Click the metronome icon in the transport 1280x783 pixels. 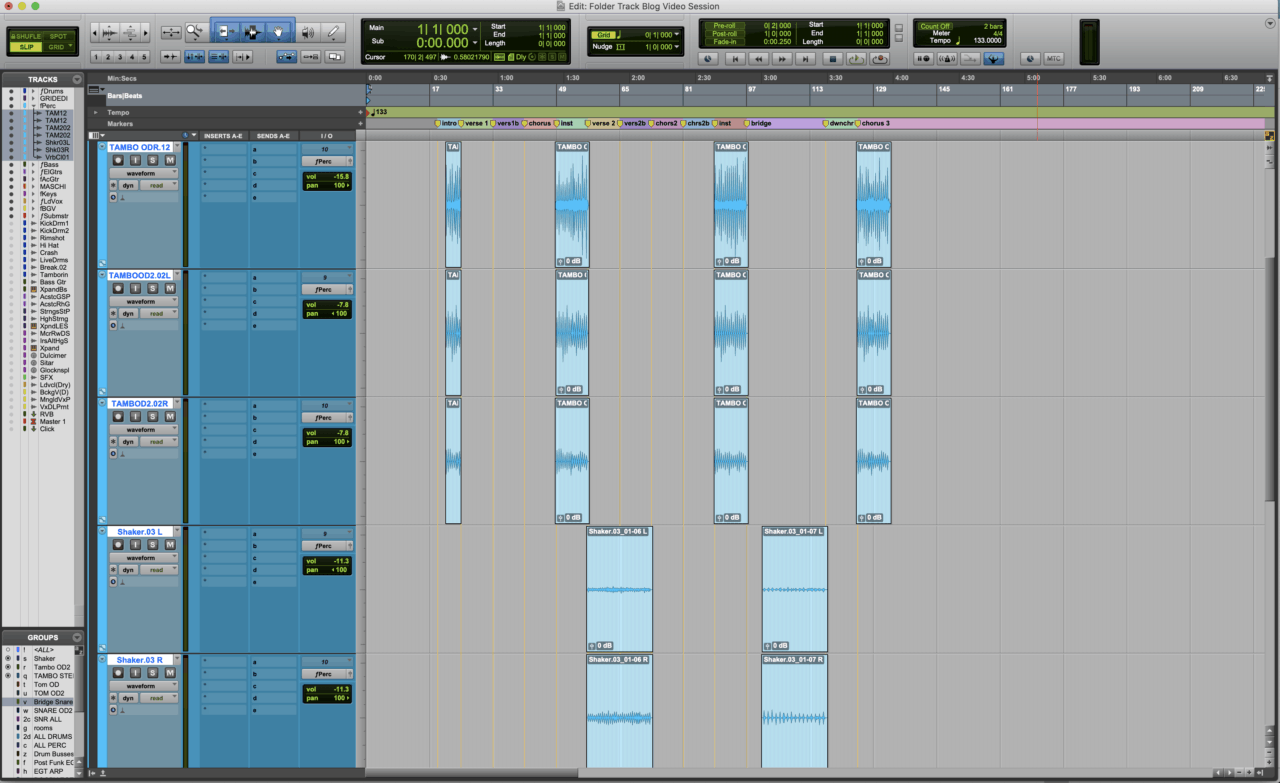tap(947, 59)
